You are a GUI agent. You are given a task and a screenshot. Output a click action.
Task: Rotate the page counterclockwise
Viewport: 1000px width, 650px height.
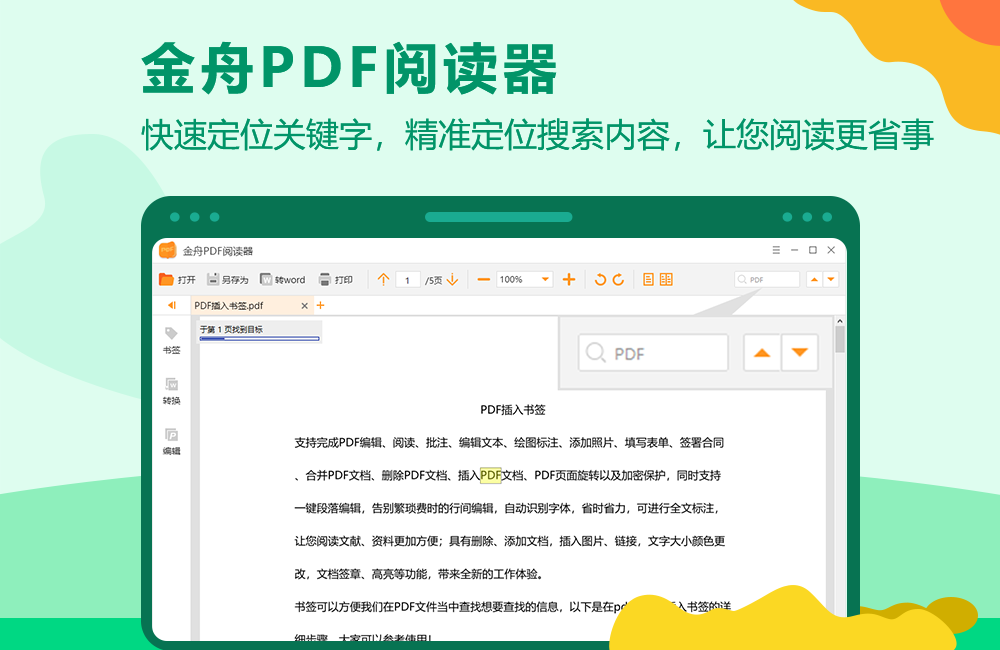click(x=598, y=279)
